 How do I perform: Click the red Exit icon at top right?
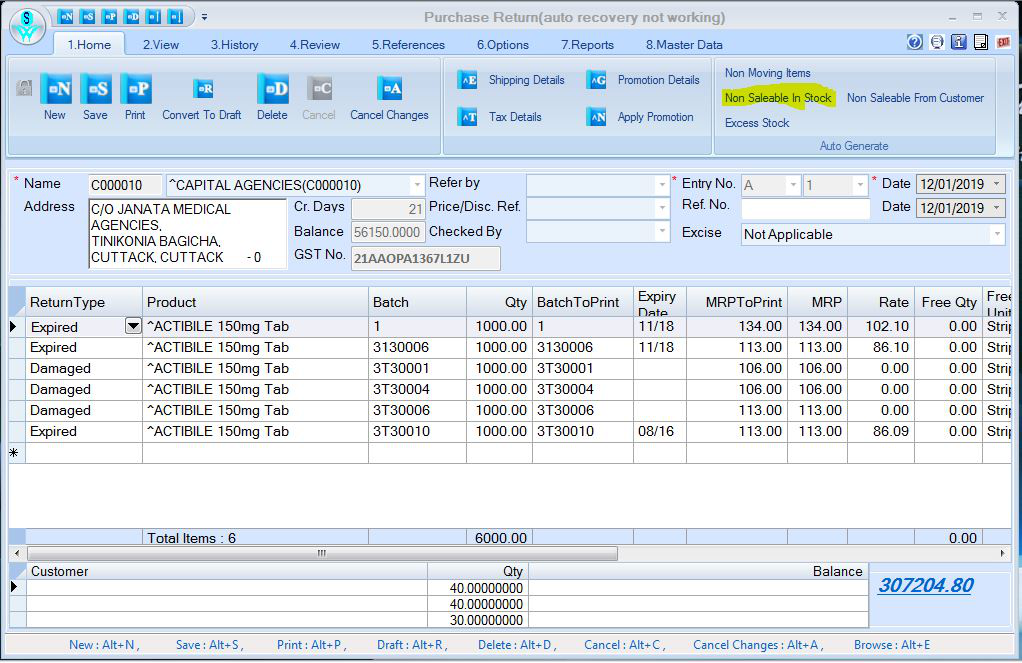coord(1002,43)
